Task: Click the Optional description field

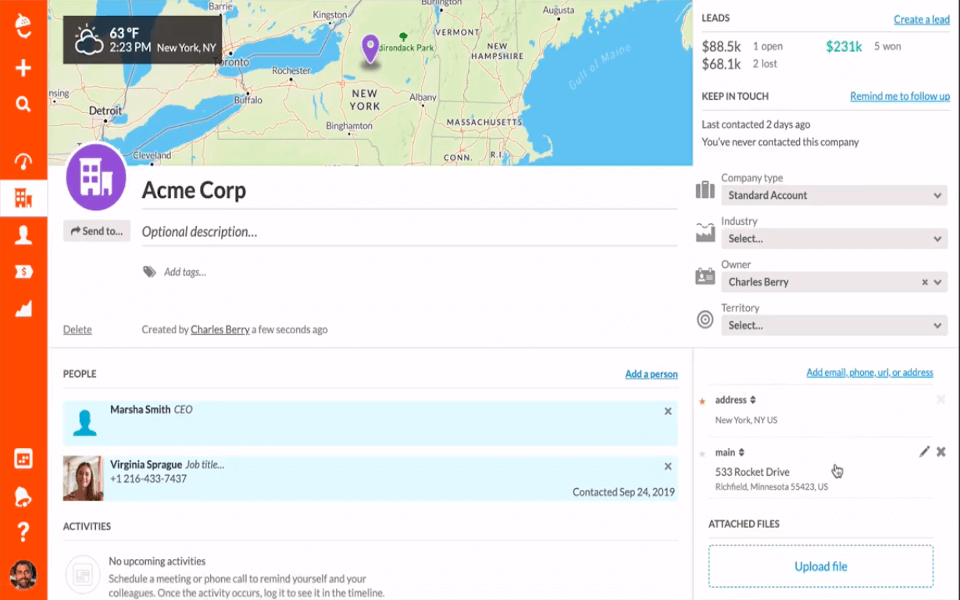Action: pyautogui.click(x=409, y=232)
